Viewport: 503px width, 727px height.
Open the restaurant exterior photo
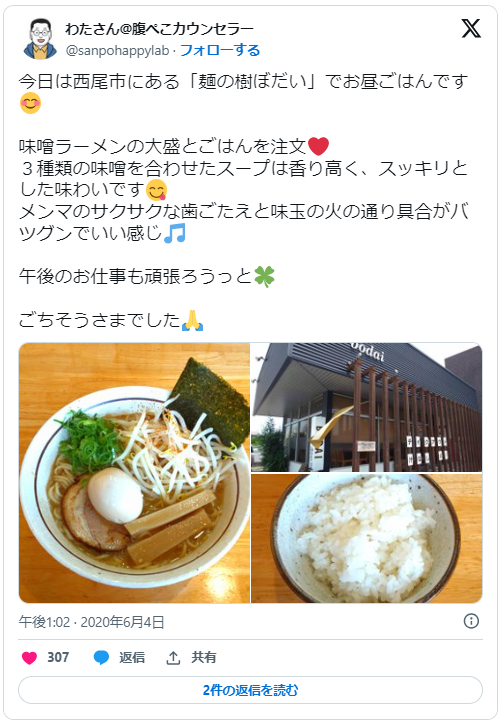coord(367,407)
